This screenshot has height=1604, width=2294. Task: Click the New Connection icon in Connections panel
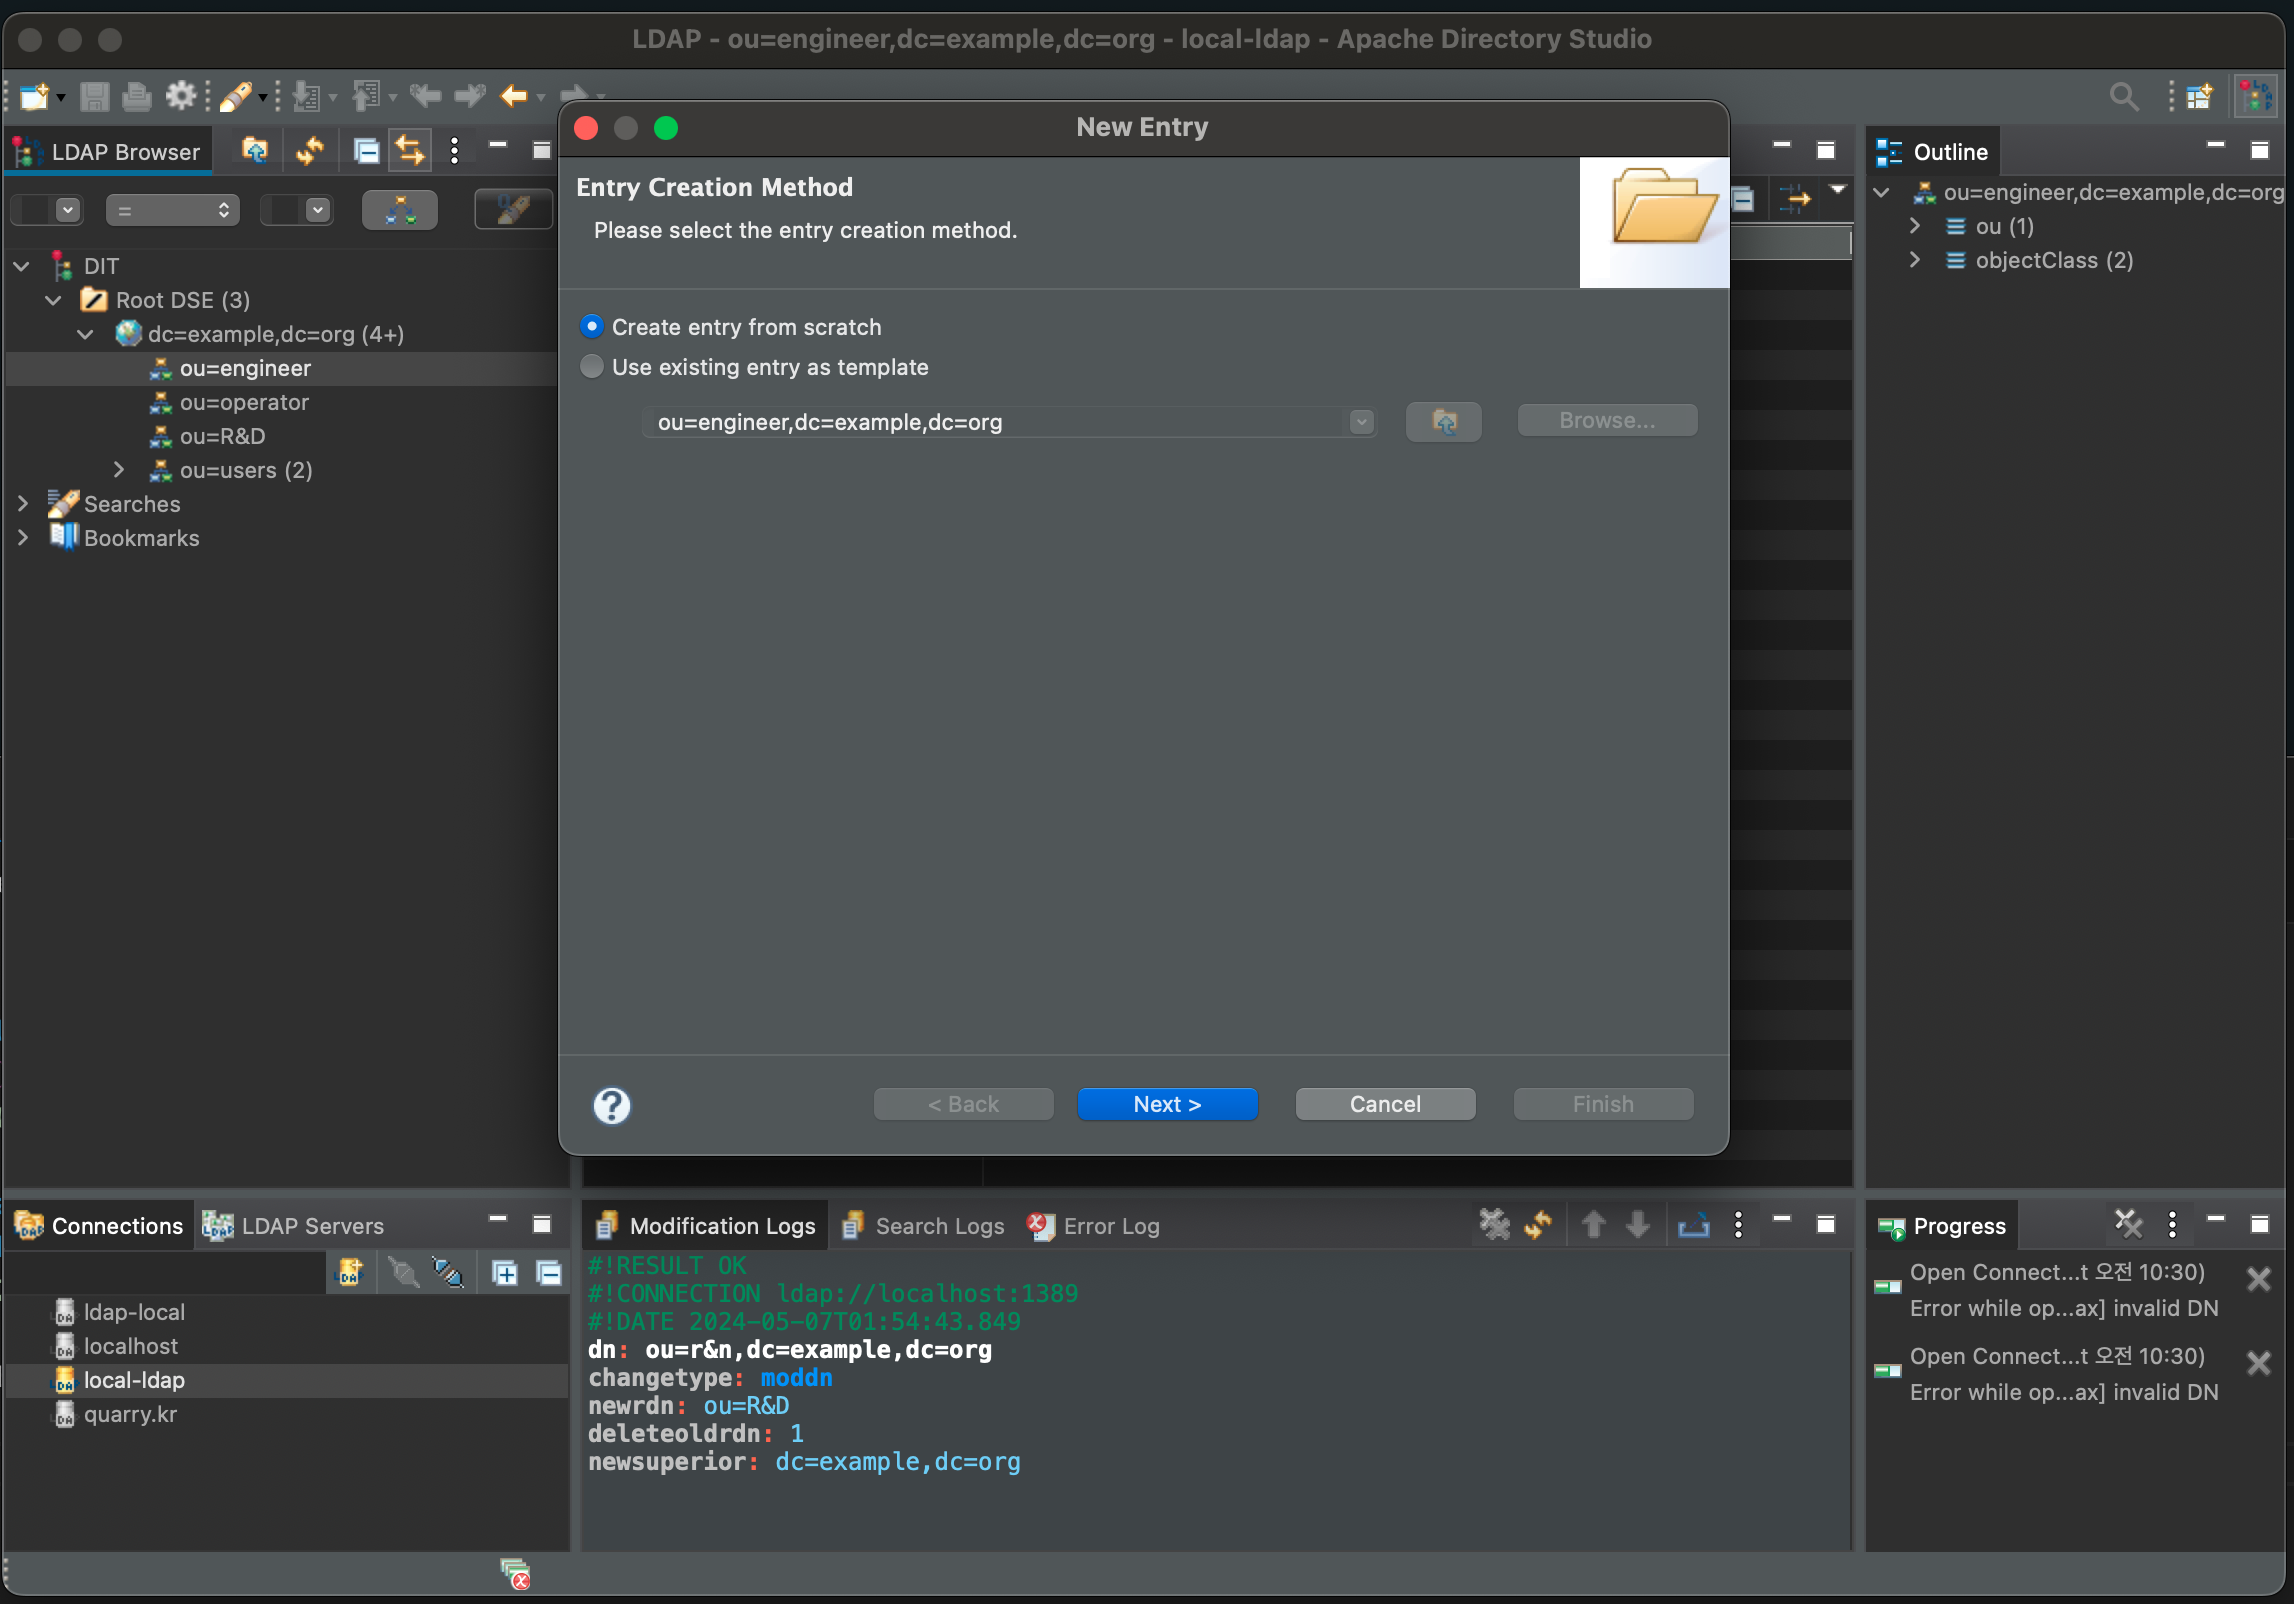coord(349,1273)
